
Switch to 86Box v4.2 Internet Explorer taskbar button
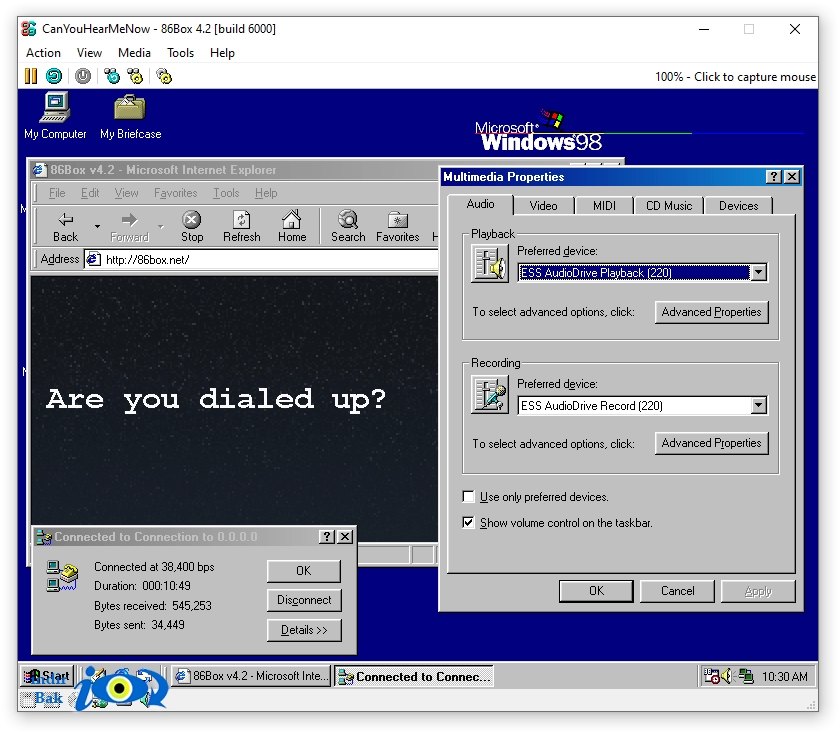[x=251, y=676]
